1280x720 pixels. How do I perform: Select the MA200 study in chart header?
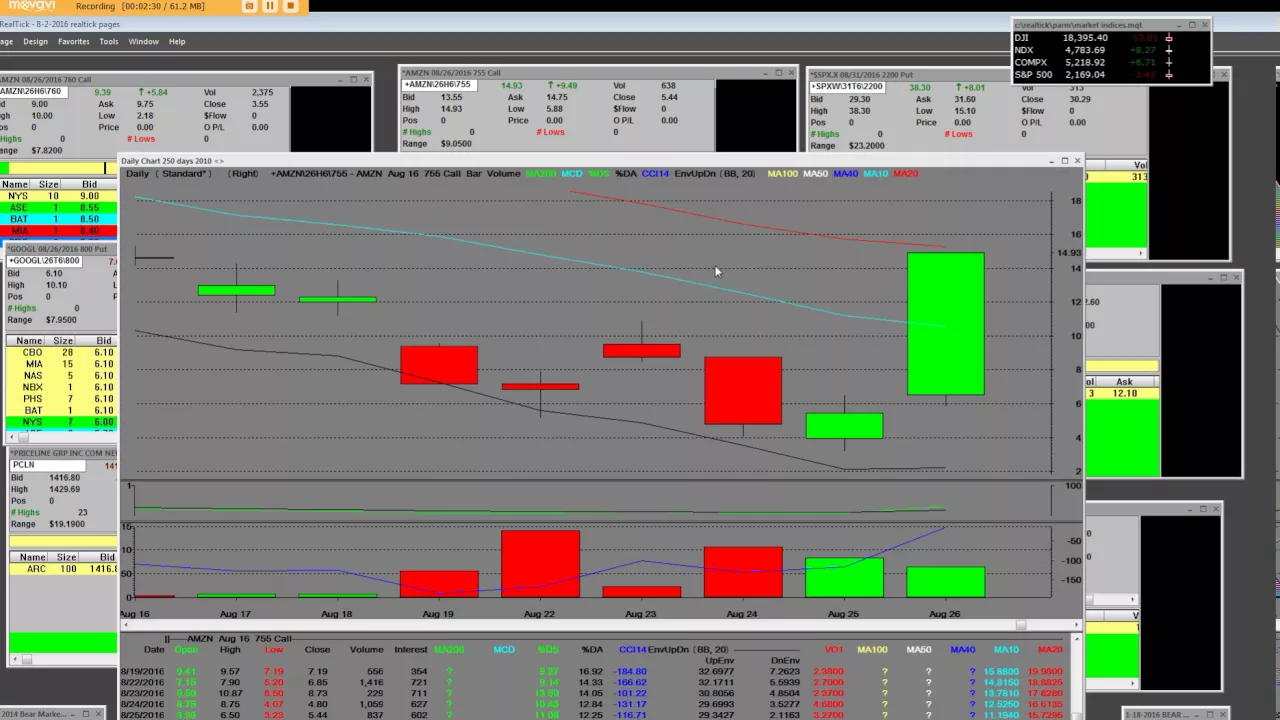coord(540,174)
